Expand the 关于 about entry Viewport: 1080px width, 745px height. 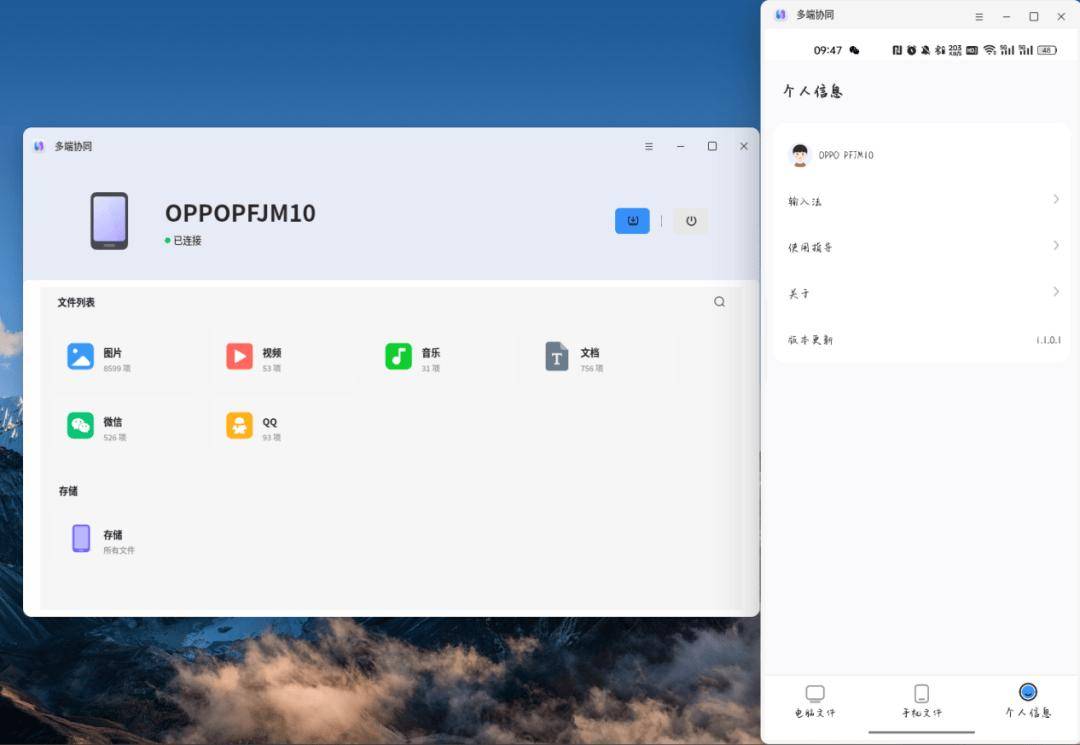[x=923, y=293]
